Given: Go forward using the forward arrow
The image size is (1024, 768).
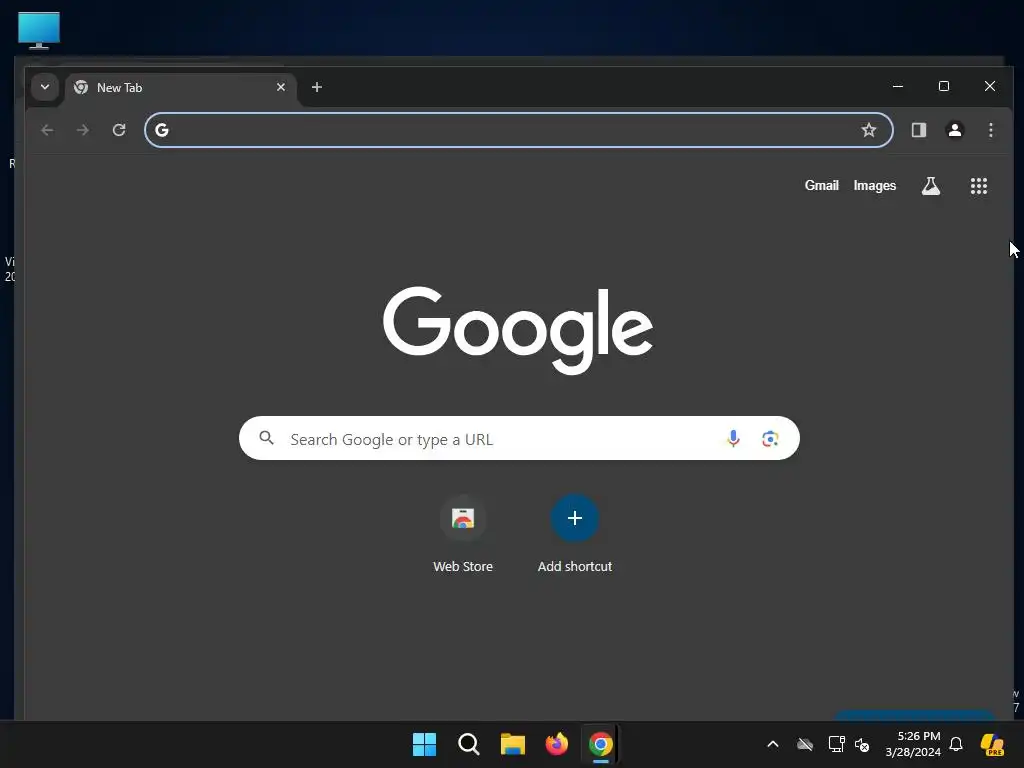Looking at the screenshot, I should click(x=82, y=130).
